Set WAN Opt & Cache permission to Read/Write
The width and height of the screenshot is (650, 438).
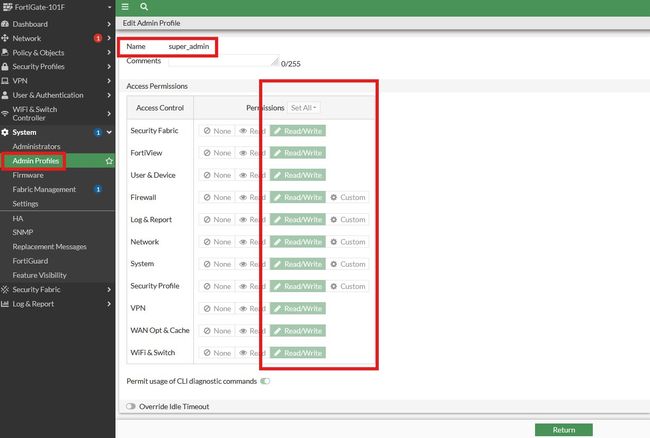click(x=298, y=331)
